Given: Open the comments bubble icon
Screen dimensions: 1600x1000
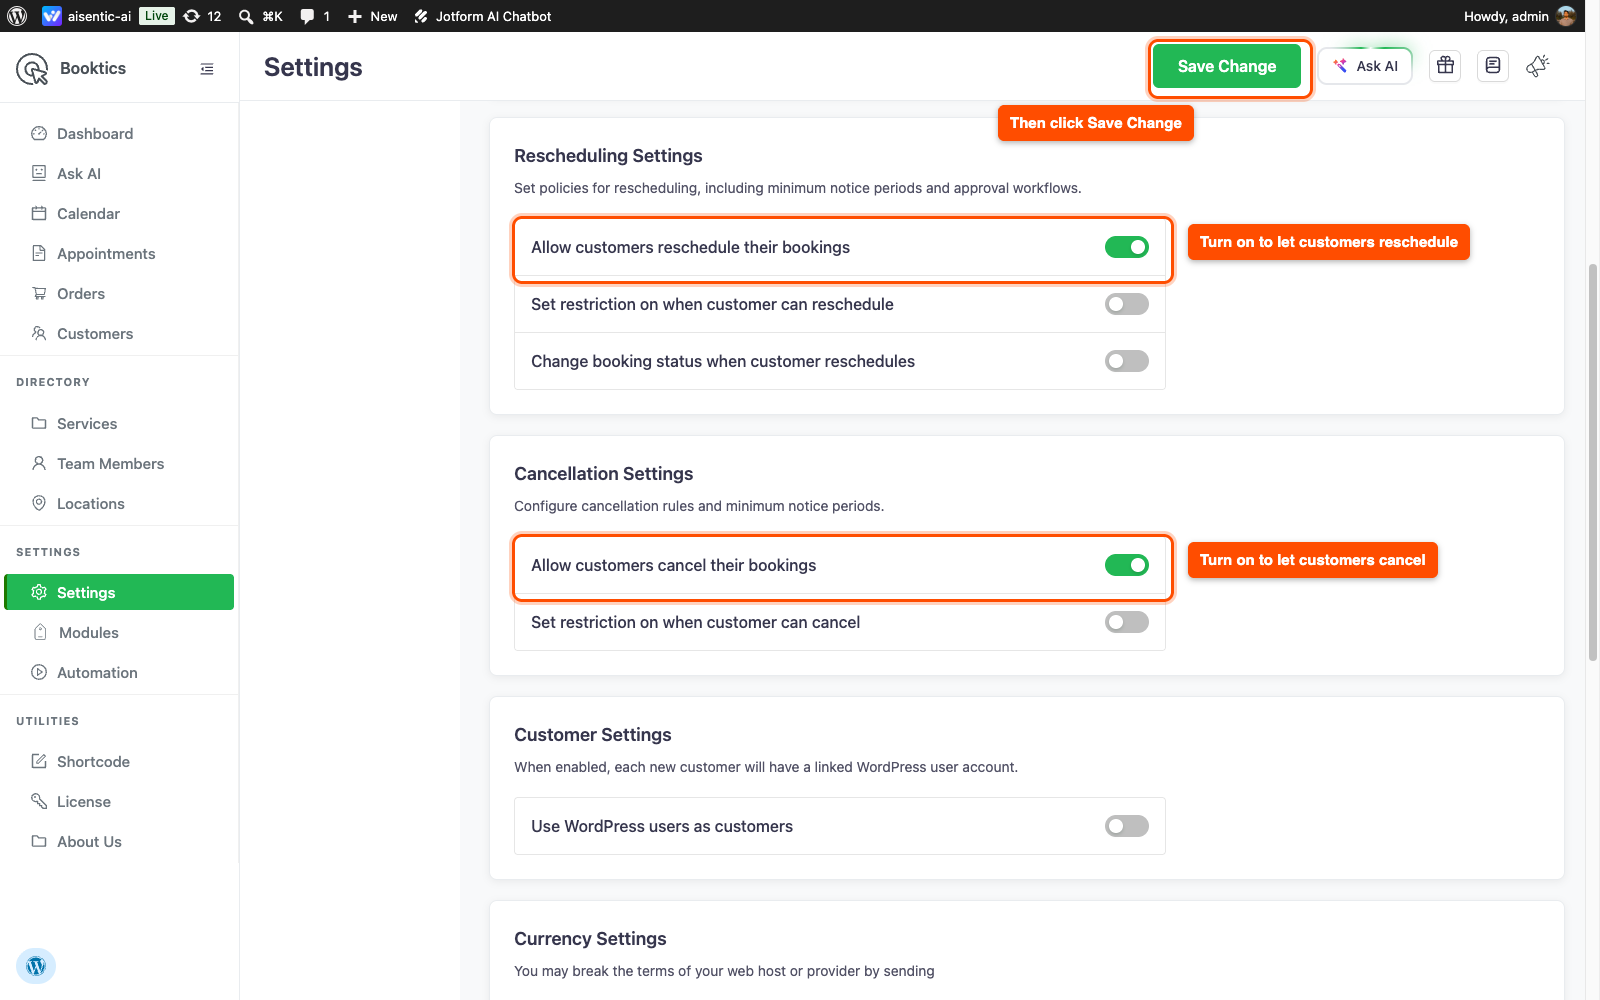Looking at the screenshot, I should pyautogui.click(x=307, y=16).
